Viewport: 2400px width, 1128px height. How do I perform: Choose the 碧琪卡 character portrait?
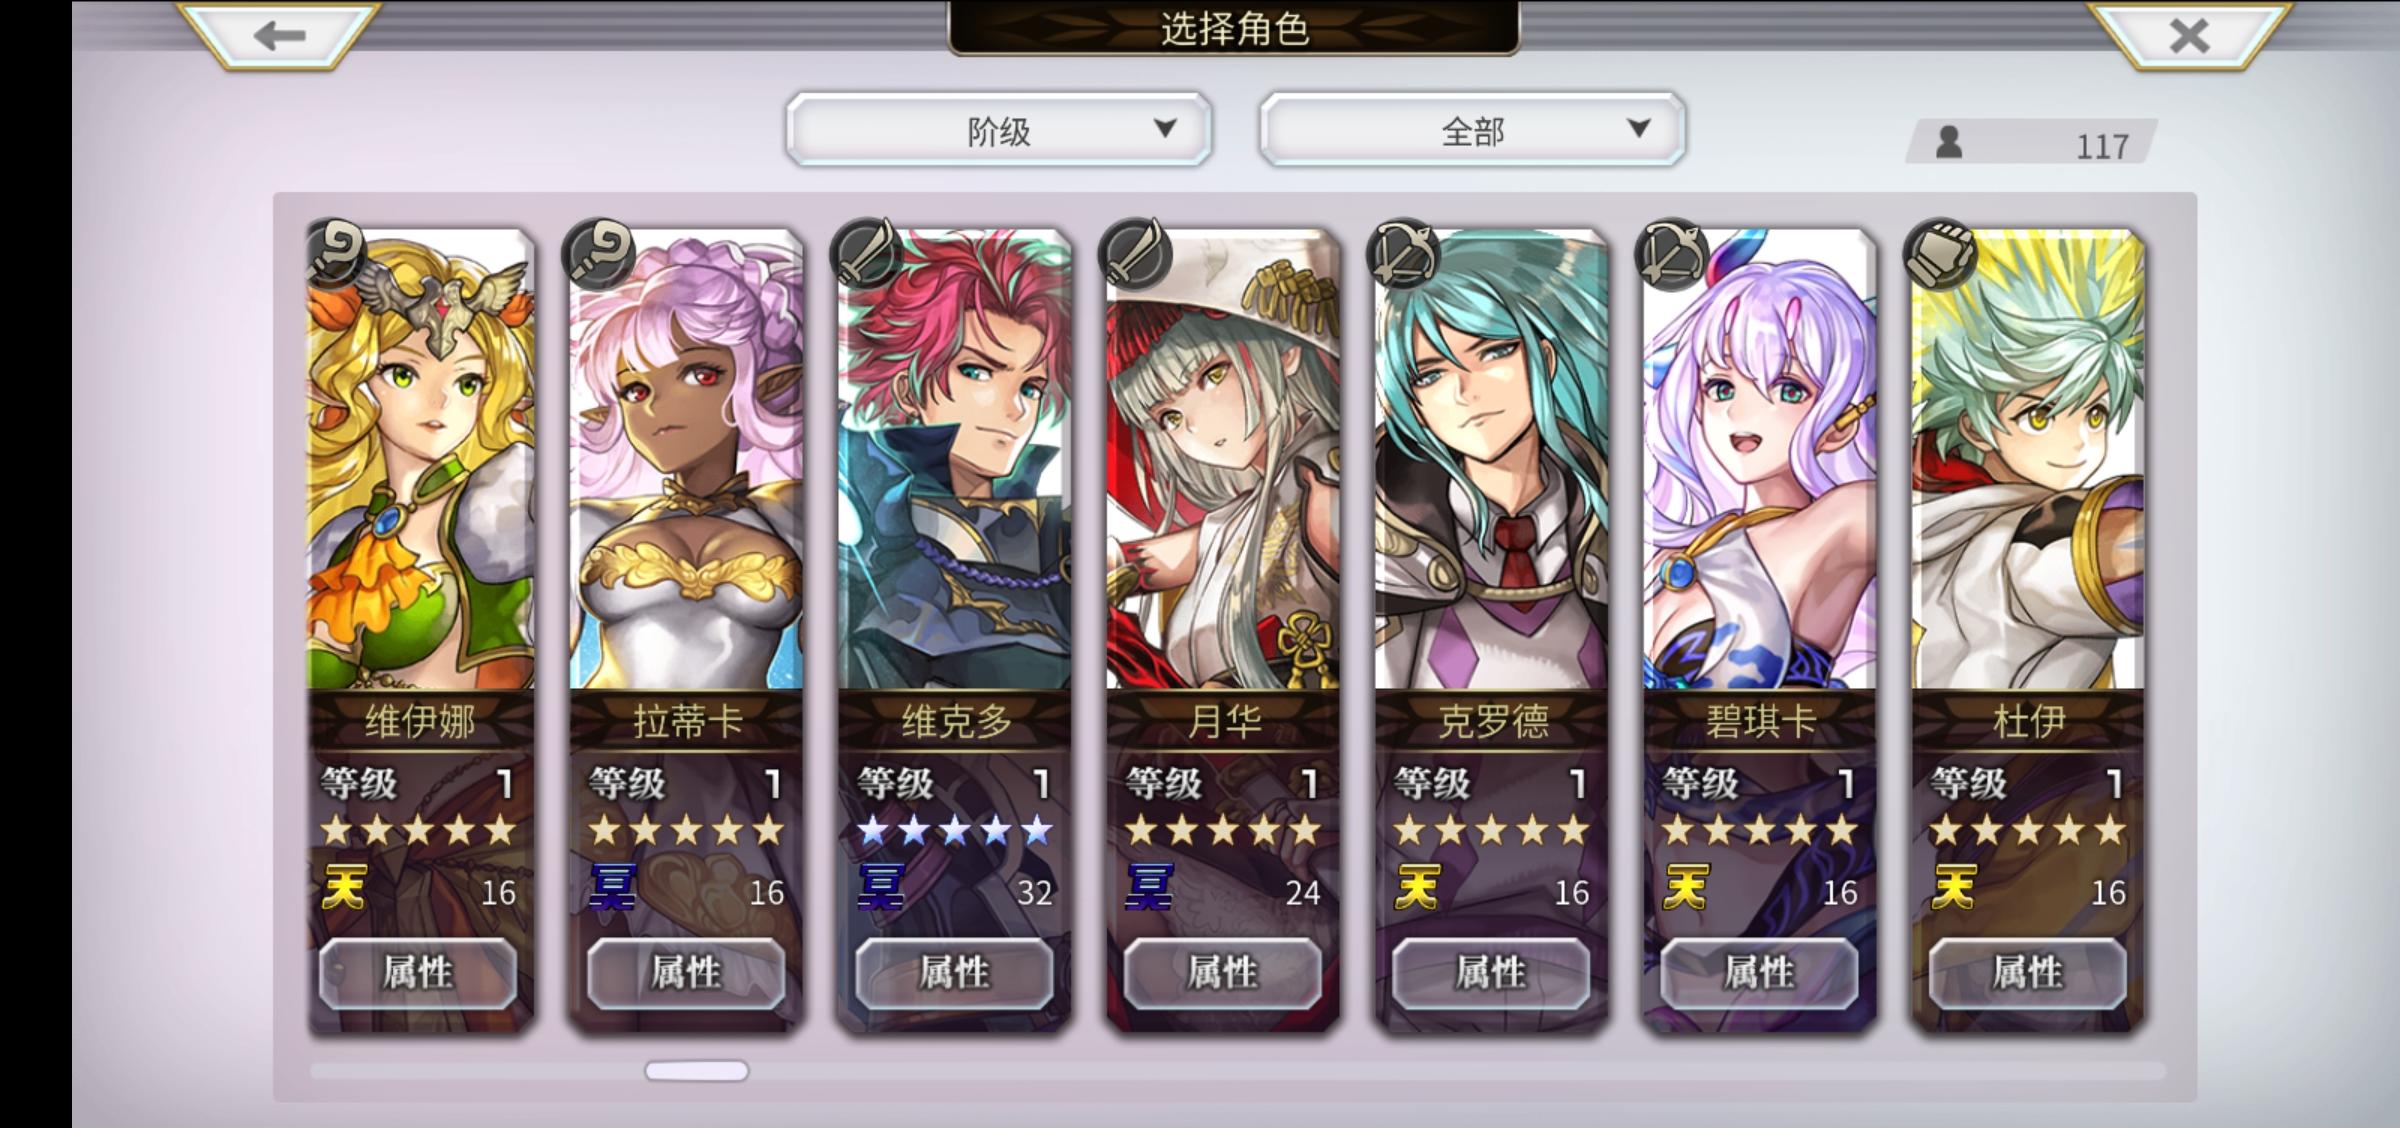pyautogui.click(x=1759, y=458)
